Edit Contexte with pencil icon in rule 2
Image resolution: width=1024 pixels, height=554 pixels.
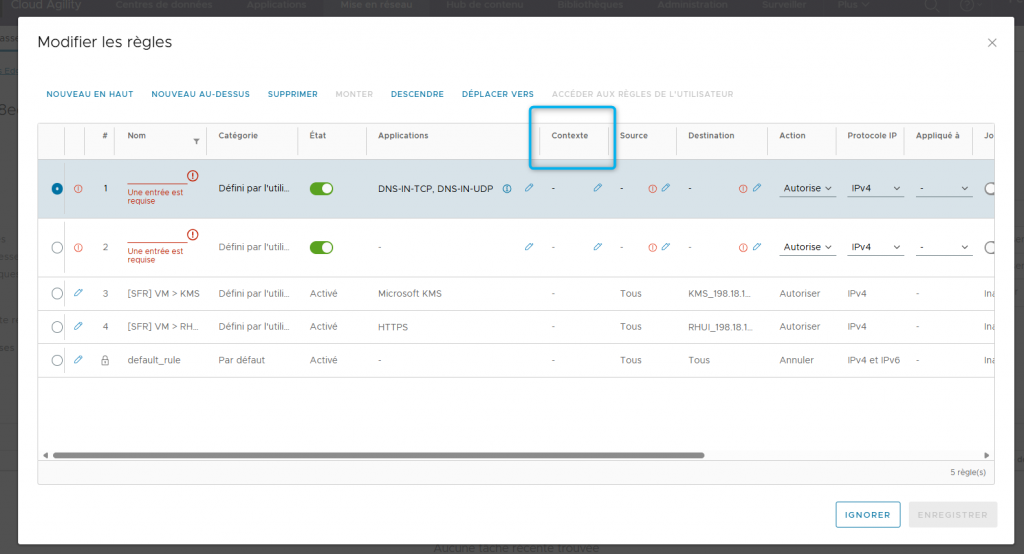coord(597,247)
